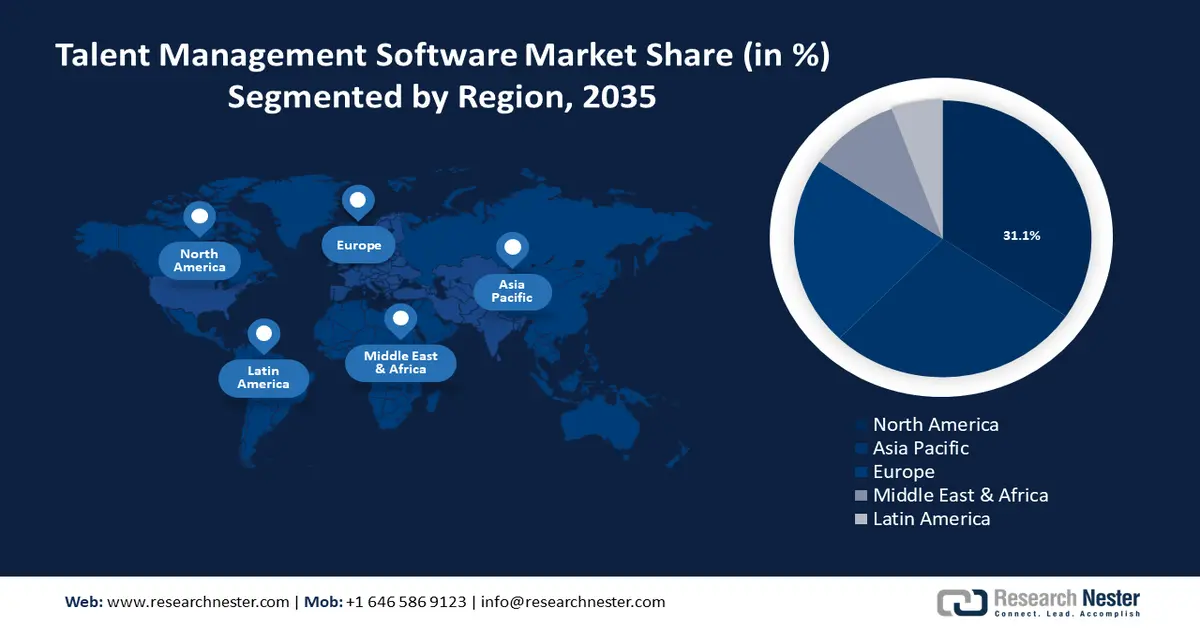
Task: Click the map pin above Europe label
Action: pyautogui.click(x=357, y=201)
